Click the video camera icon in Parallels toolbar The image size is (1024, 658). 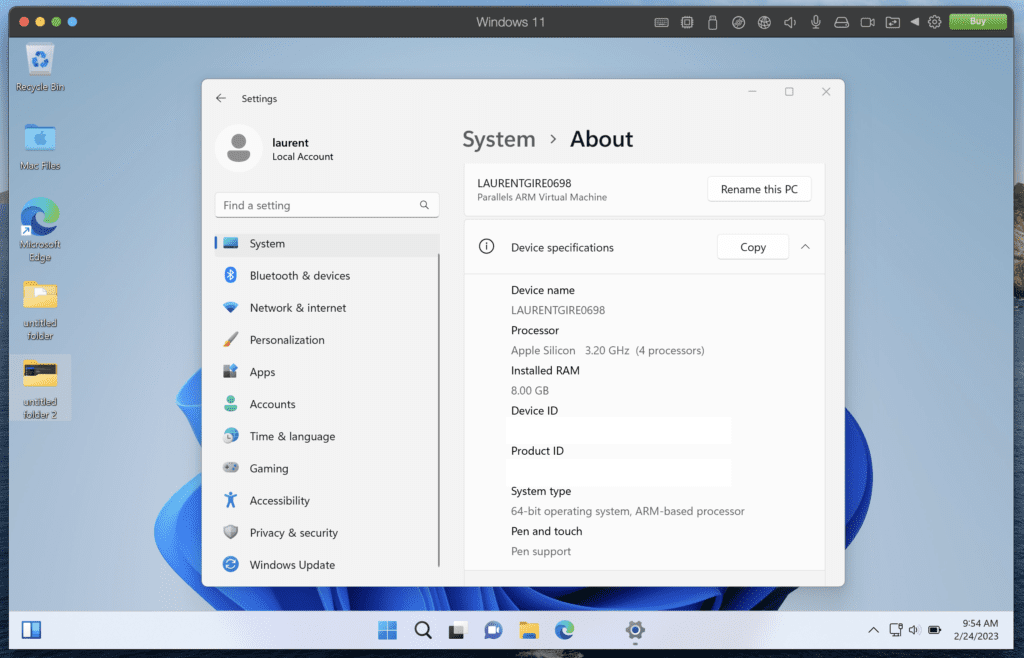[867, 22]
